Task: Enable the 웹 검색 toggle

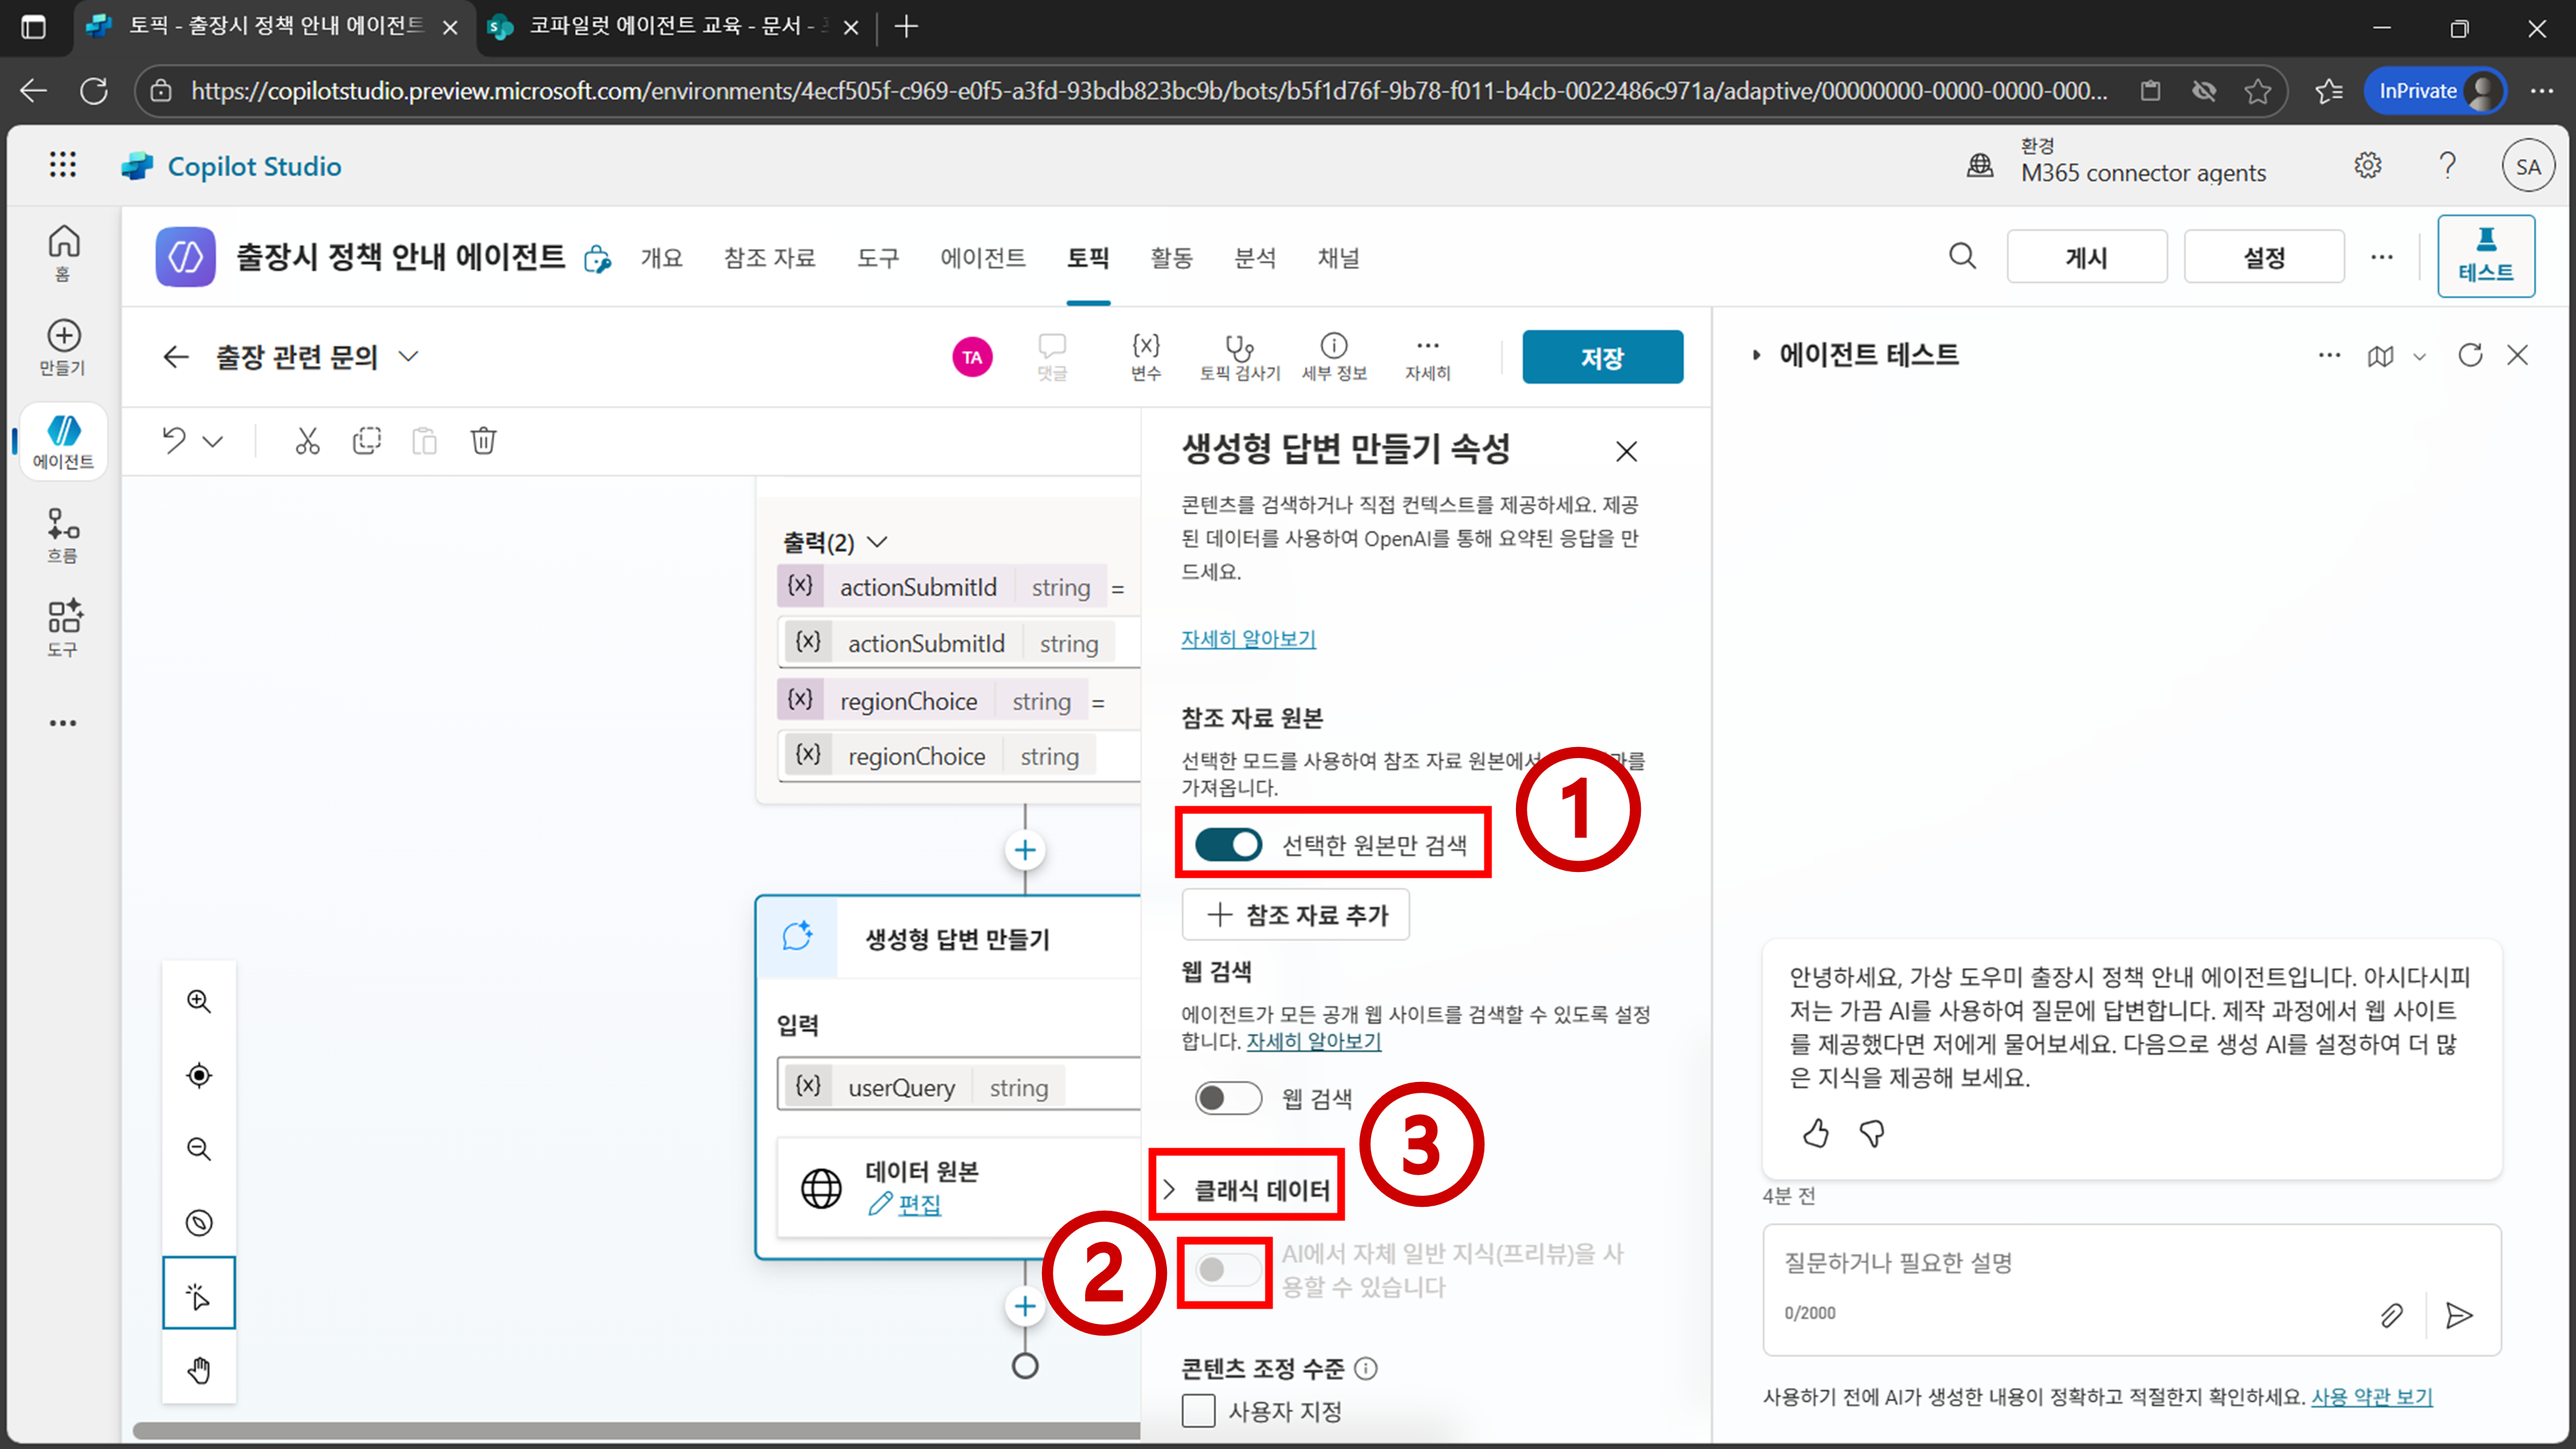Action: pyautogui.click(x=1228, y=1098)
